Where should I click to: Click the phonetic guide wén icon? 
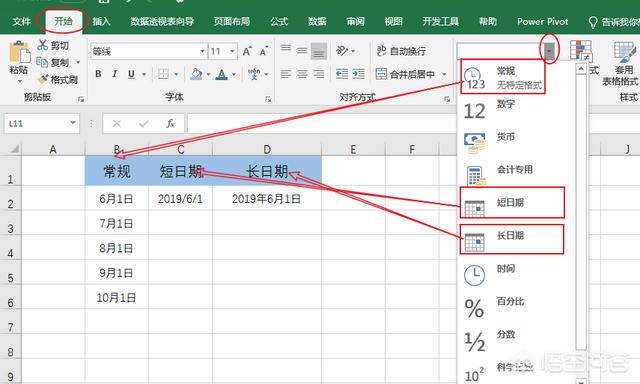[x=254, y=74]
